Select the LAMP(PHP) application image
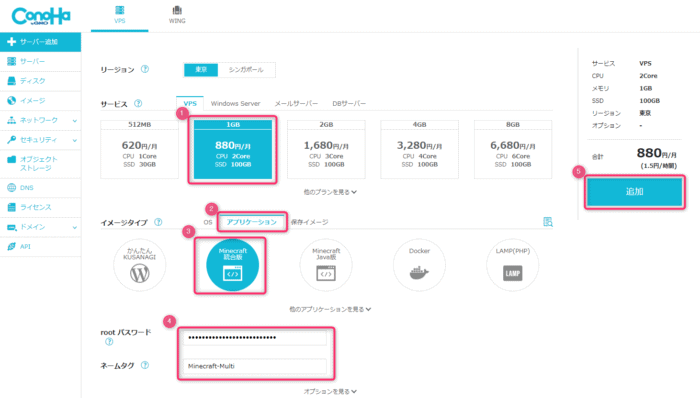Image resolution: width=700 pixels, height=398 pixels. (512, 265)
